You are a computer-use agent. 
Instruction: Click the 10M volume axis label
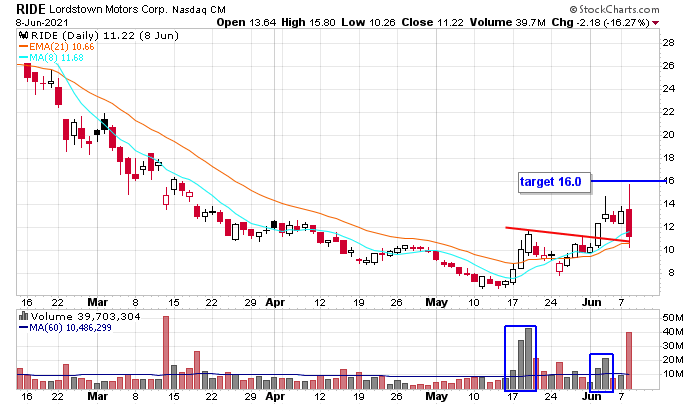pos(673,374)
